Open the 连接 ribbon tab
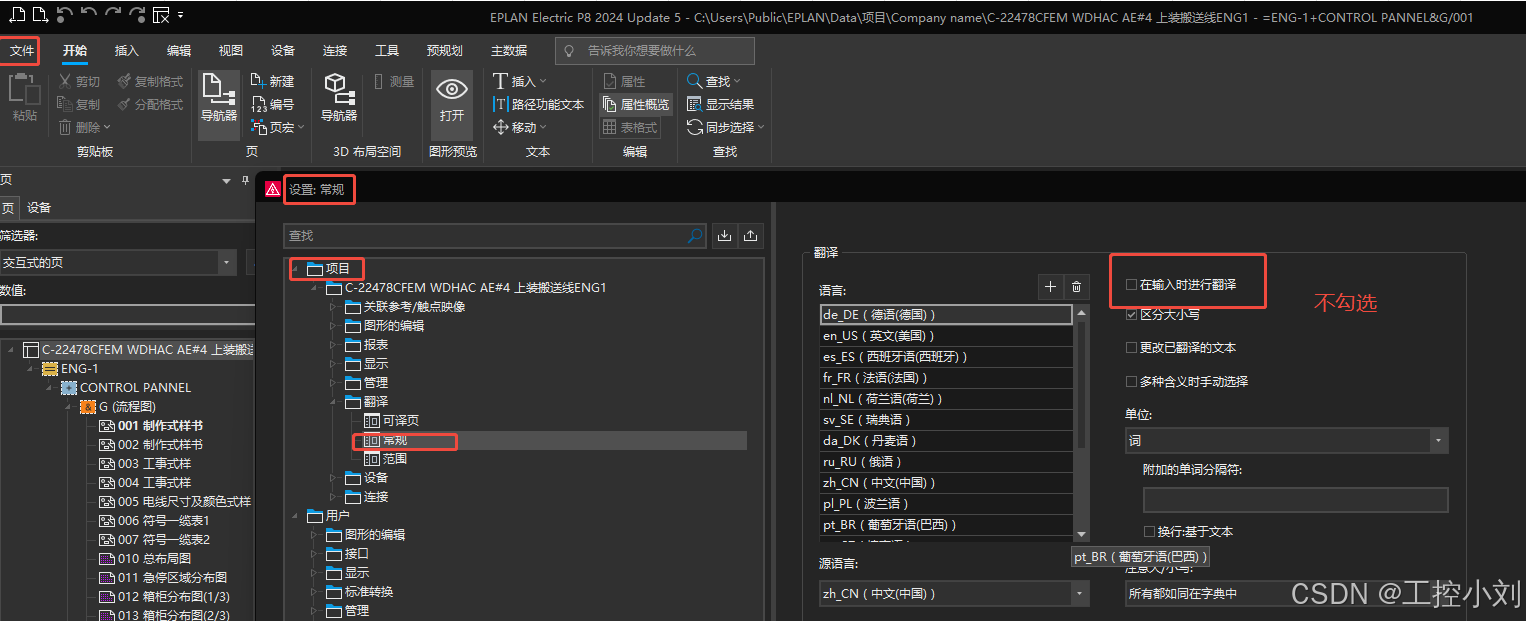The width and height of the screenshot is (1526, 621). 335,50
